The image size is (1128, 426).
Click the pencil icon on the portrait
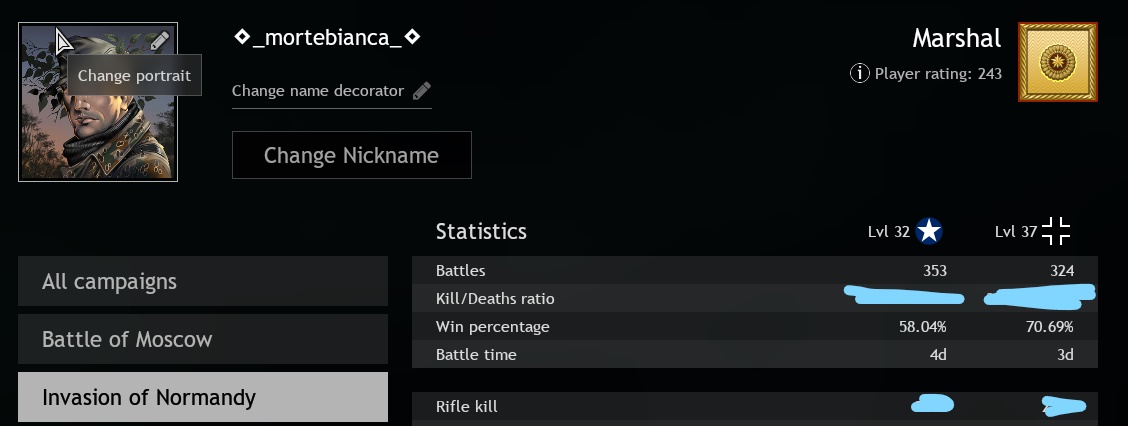[x=160, y=41]
